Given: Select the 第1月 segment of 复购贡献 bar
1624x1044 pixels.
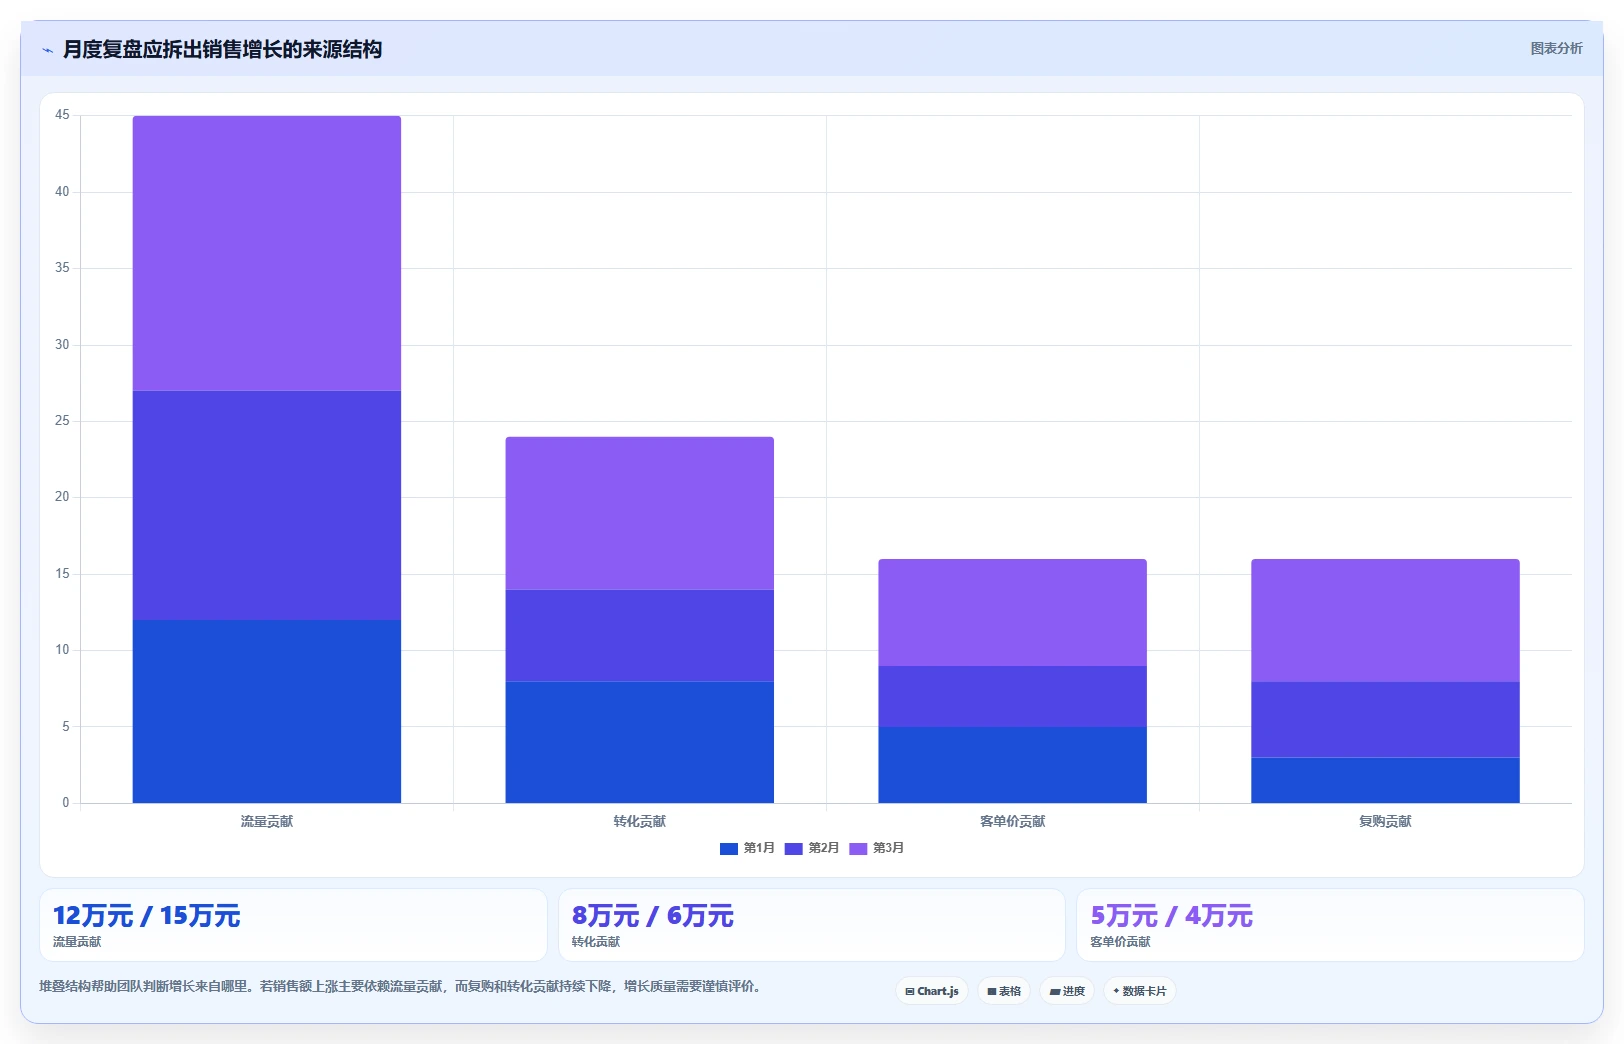Looking at the screenshot, I should [1386, 780].
